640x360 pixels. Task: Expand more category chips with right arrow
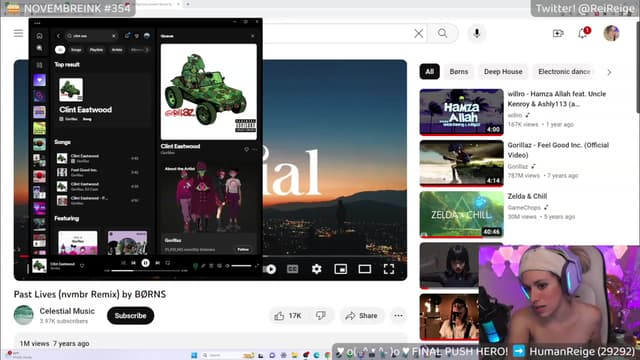[609, 72]
